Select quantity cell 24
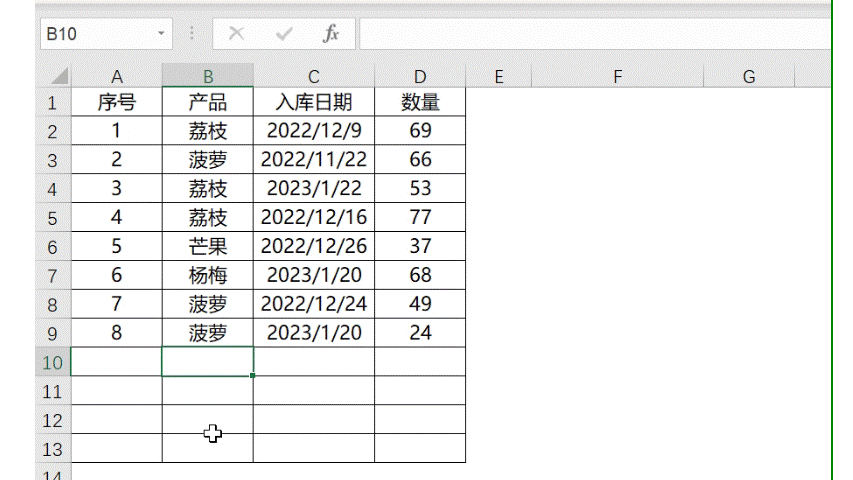 click(420, 333)
